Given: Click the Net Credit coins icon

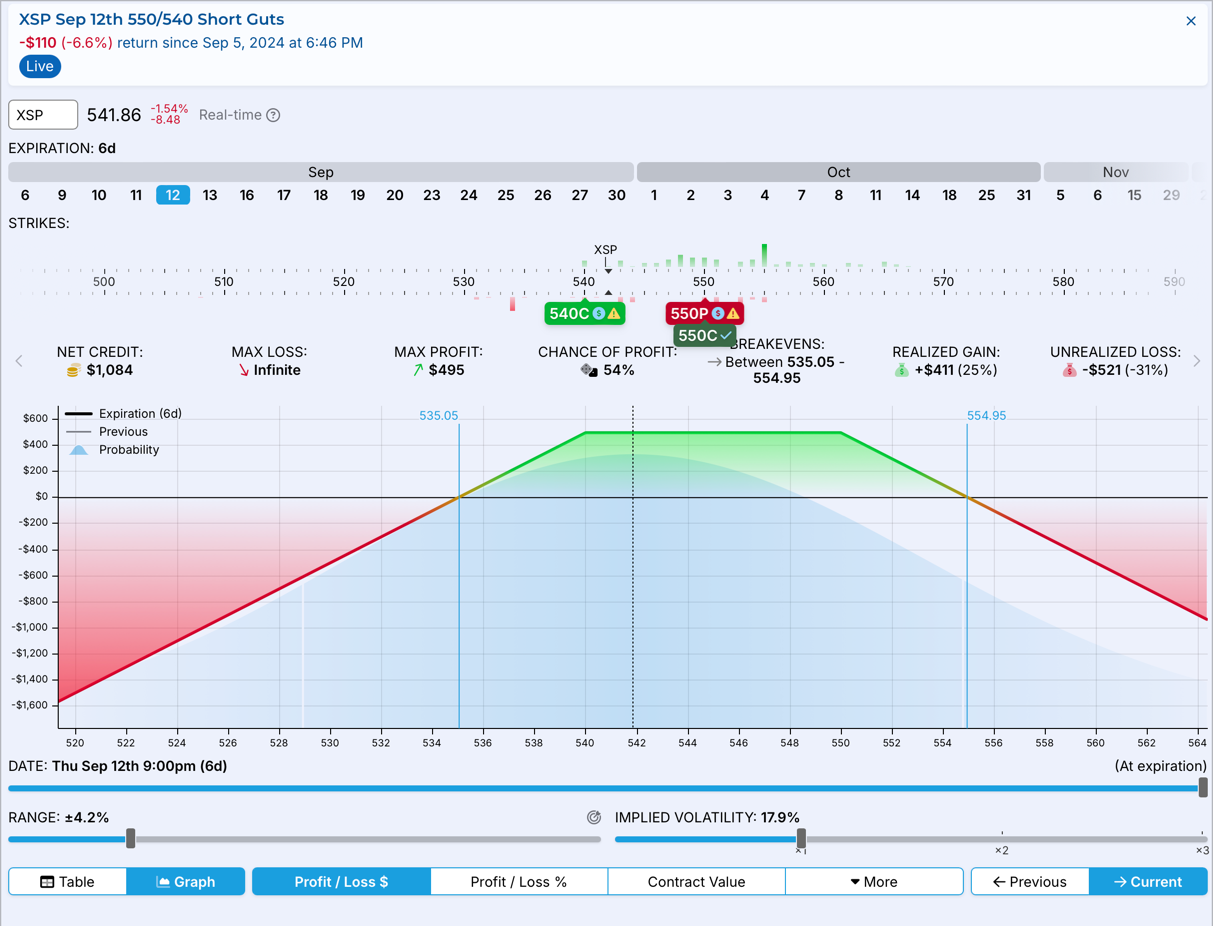Looking at the screenshot, I should click(x=72, y=371).
